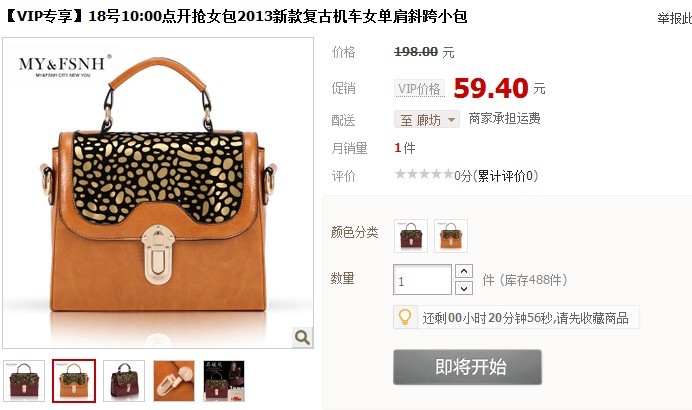
Task: Select the orange bag color option
Action: [x=451, y=236]
